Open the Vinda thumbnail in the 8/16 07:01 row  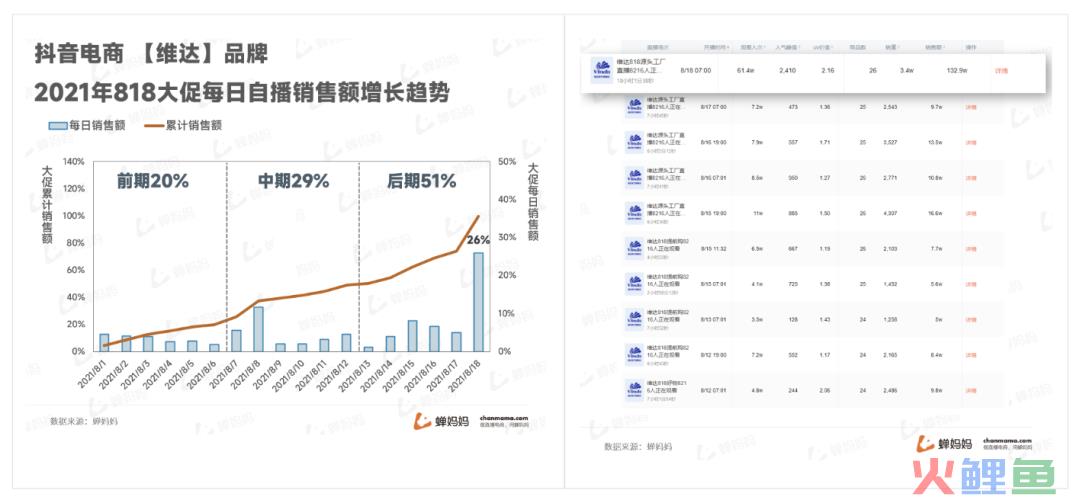(x=634, y=177)
